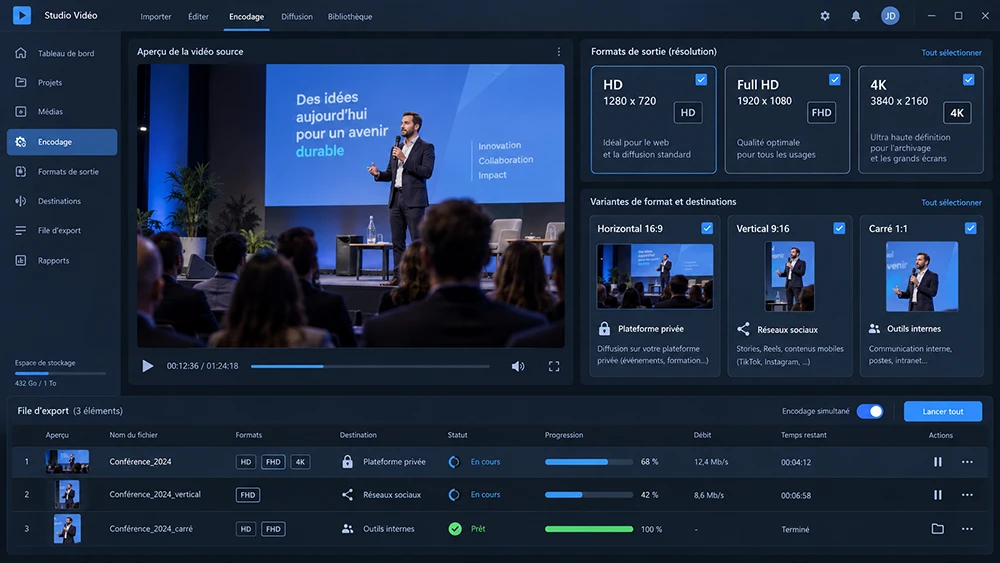Uncheck the Carré 1:1 variant
Screen dimensions: 1000x563
[x=970, y=228]
